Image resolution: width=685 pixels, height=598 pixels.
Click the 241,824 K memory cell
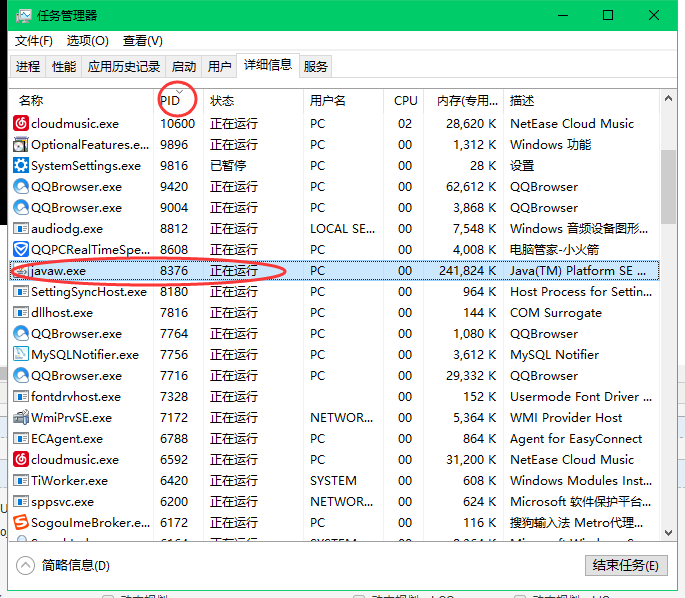point(467,271)
